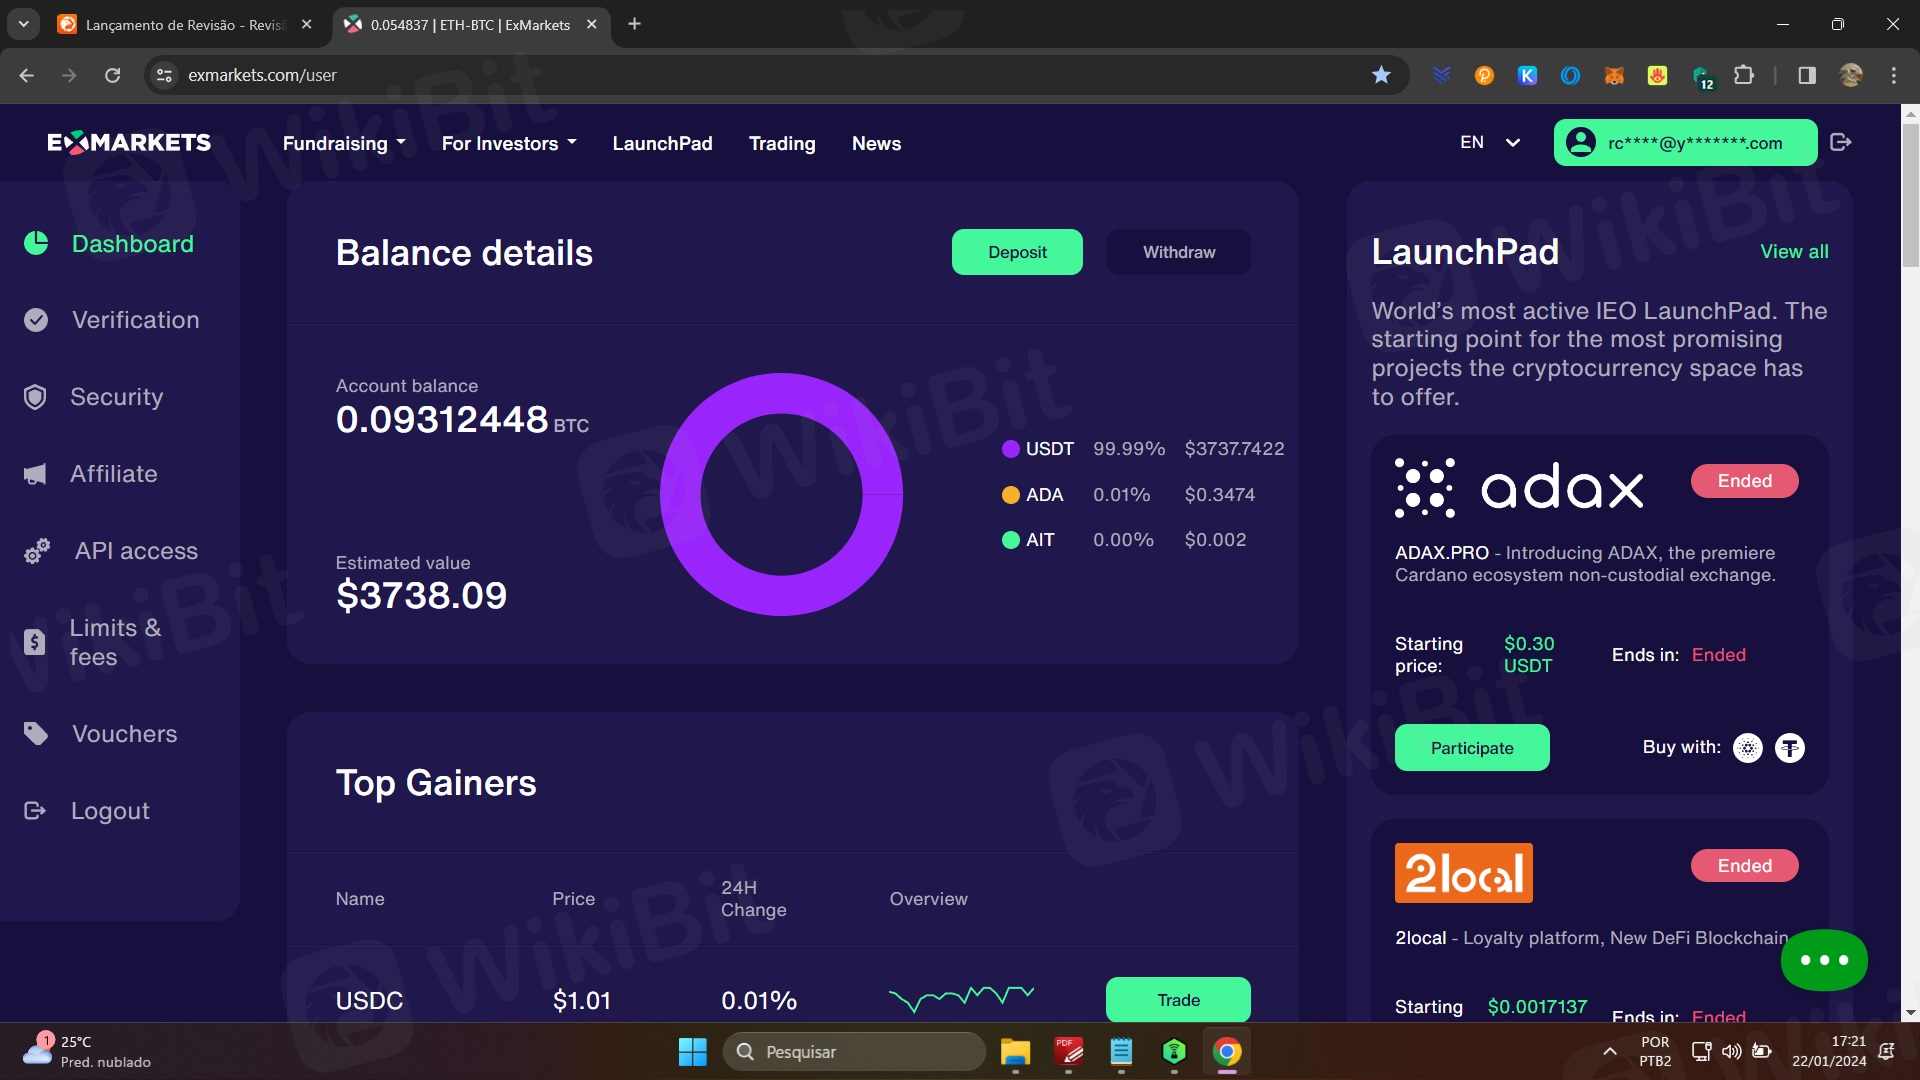Open Security via shield icon

[x=35, y=397]
